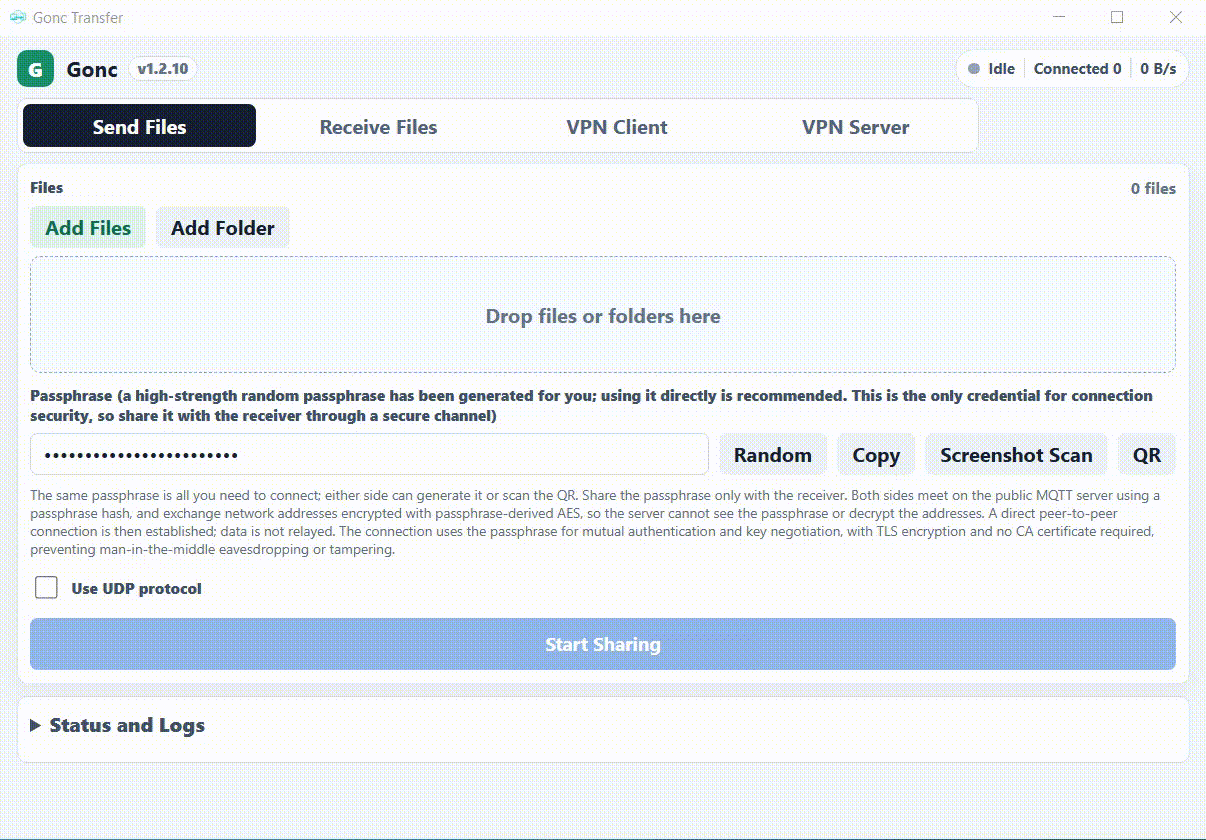Click the Idle status label

(x=1001, y=69)
